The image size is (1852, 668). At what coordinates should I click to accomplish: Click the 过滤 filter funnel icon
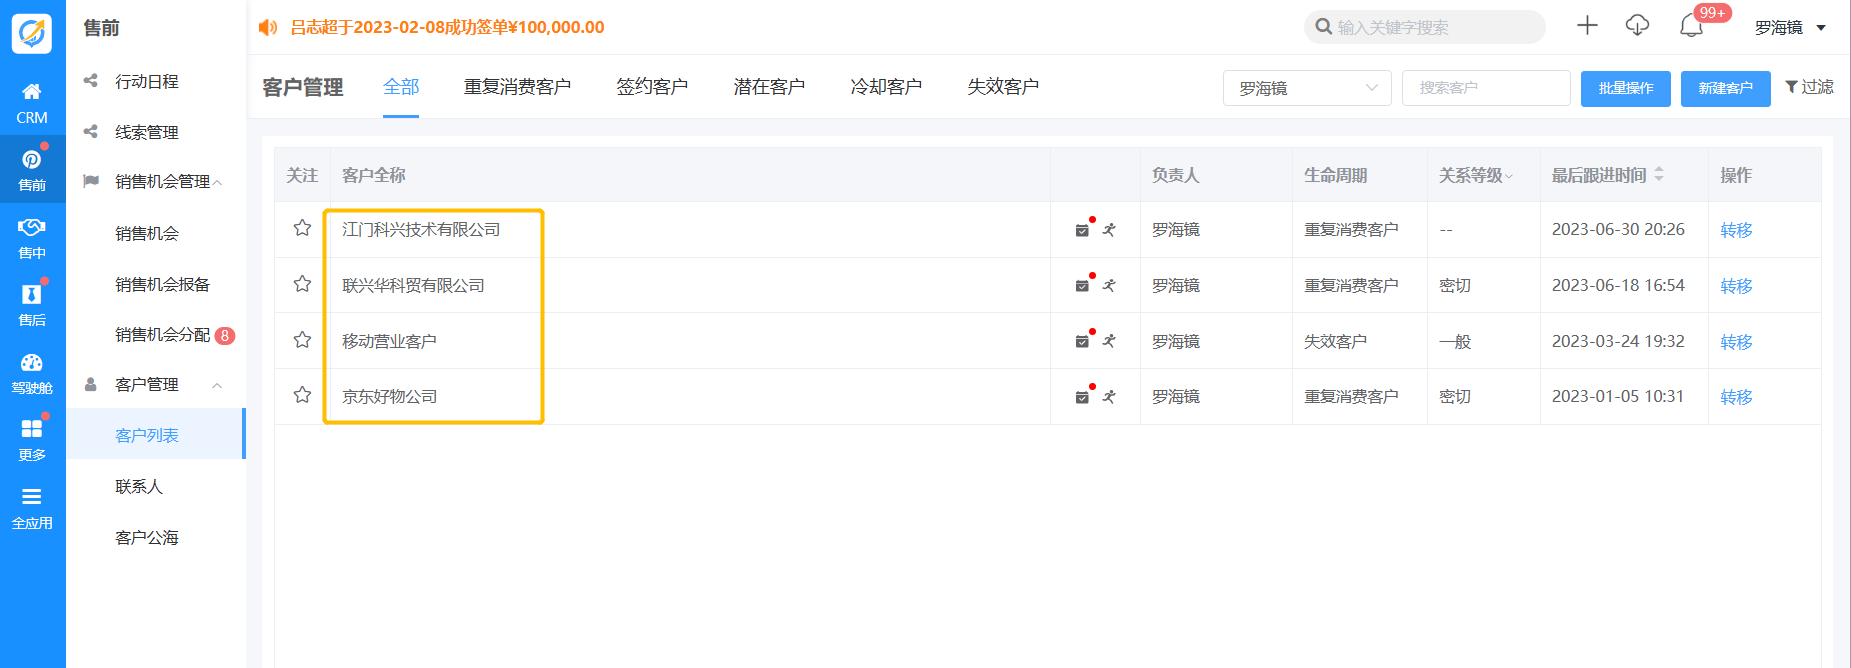click(1791, 87)
